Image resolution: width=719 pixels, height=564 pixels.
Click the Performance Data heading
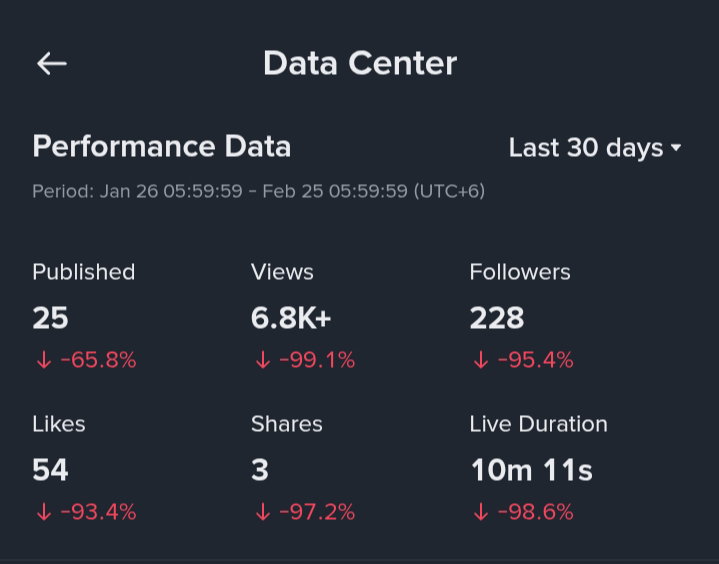pos(162,147)
